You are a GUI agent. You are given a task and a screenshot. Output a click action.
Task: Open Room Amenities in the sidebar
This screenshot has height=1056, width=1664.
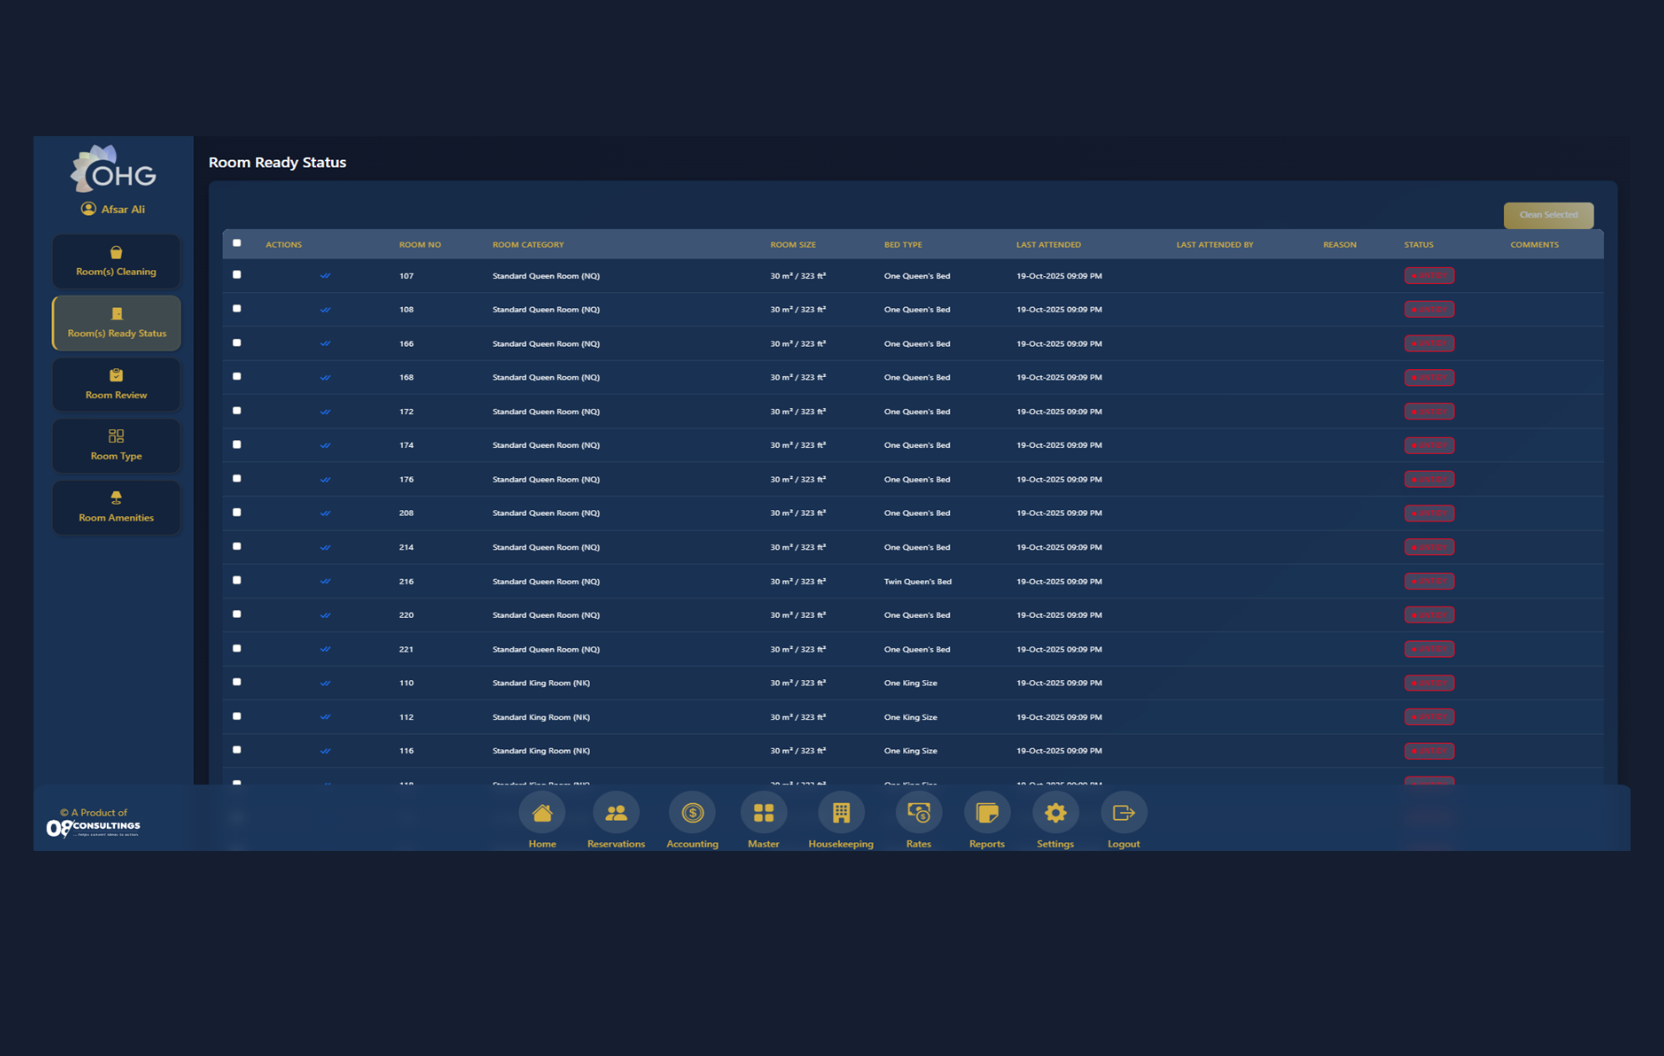[116, 507]
